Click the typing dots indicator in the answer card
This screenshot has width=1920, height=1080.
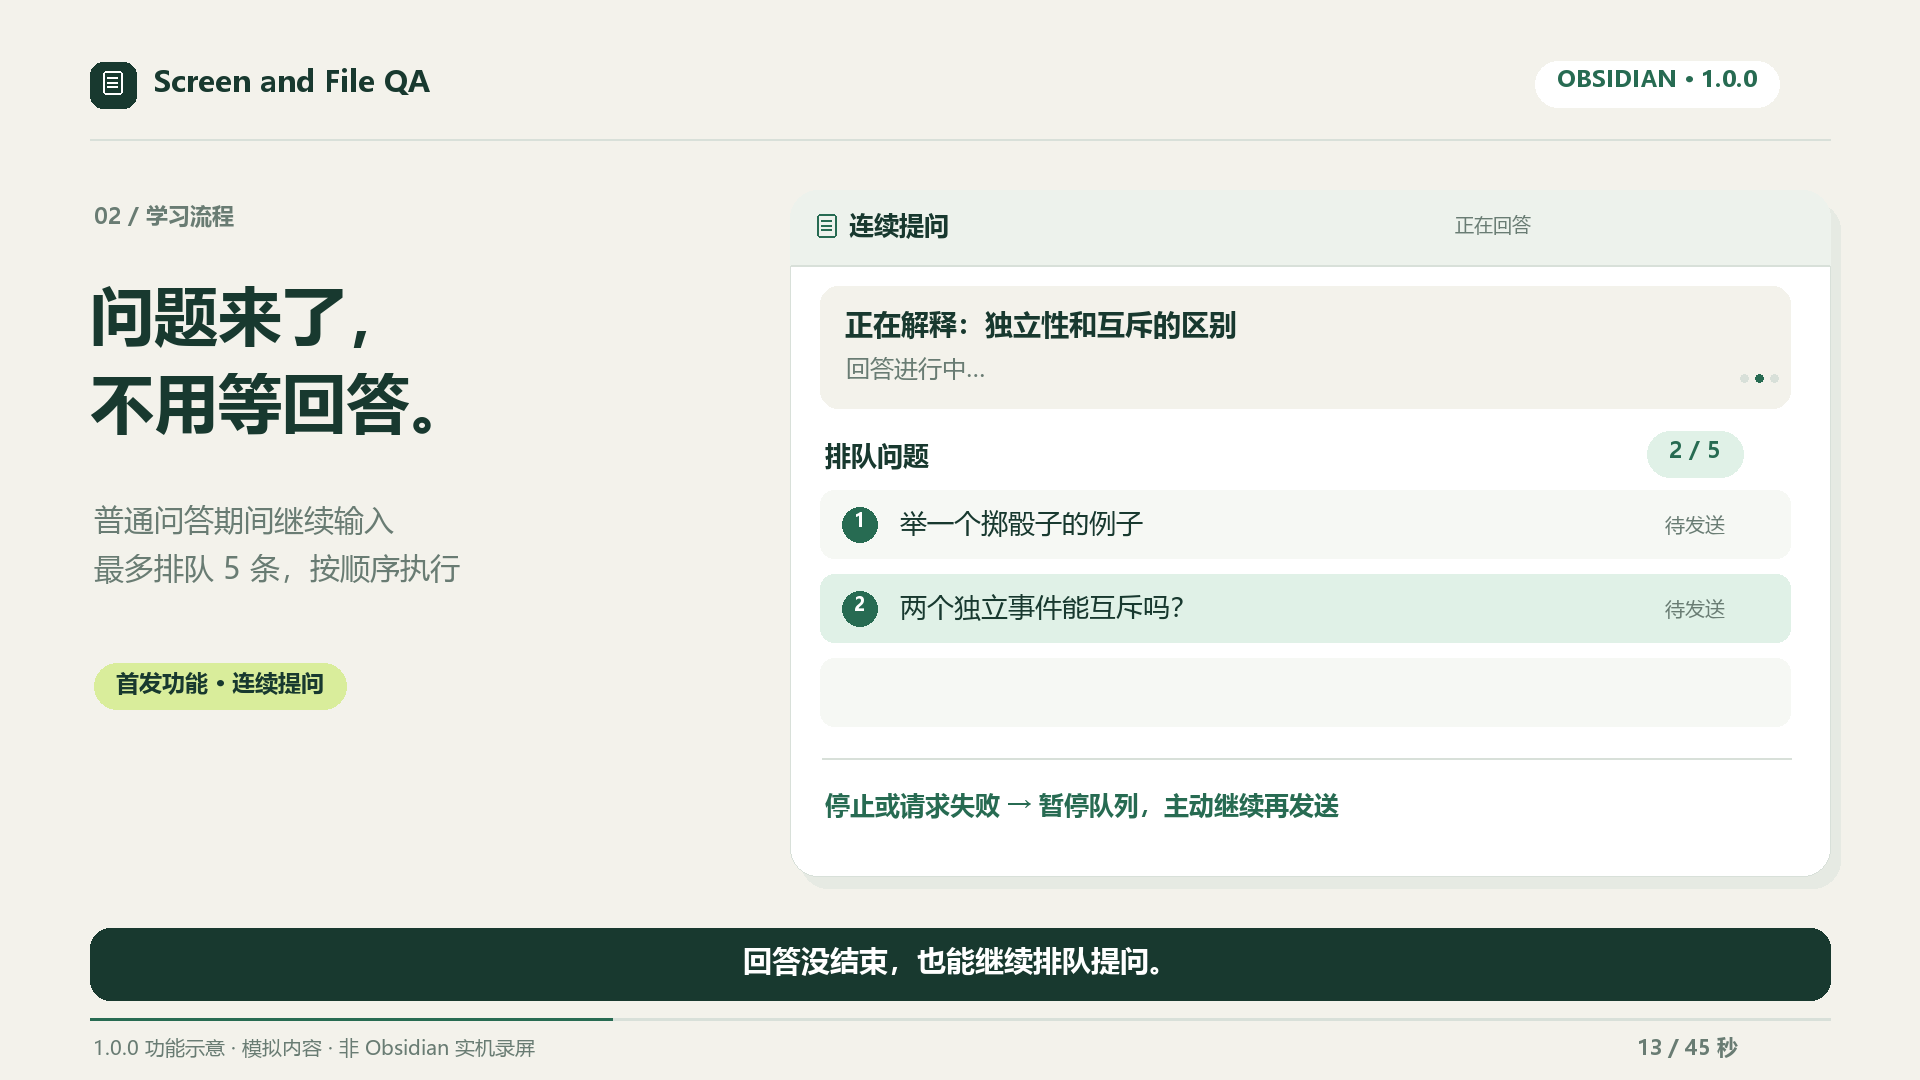(1759, 378)
